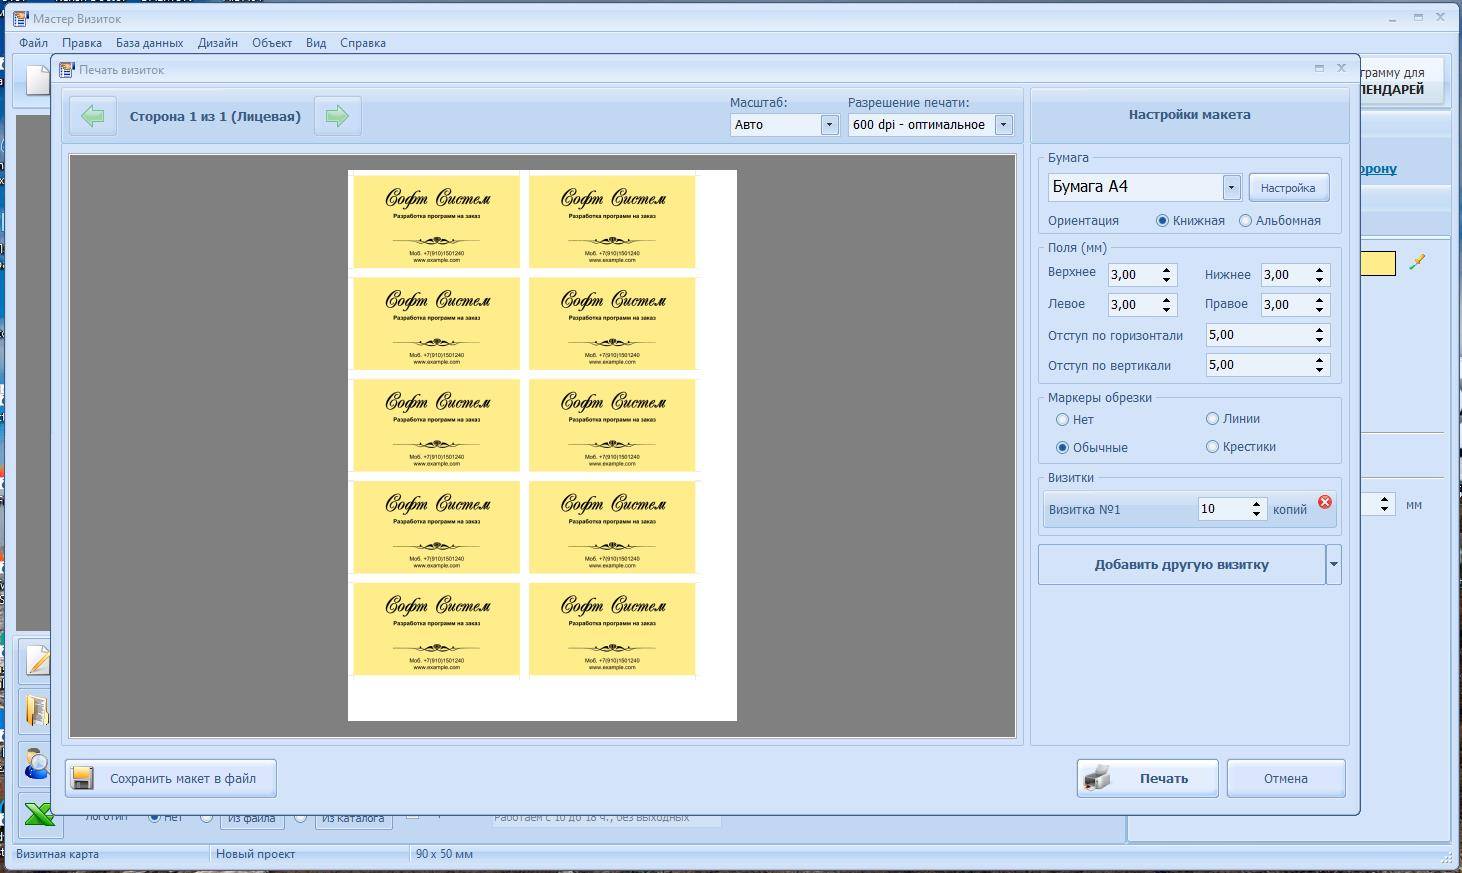
Task: Increase number of copies for Визитка №1
Action: click(1256, 504)
